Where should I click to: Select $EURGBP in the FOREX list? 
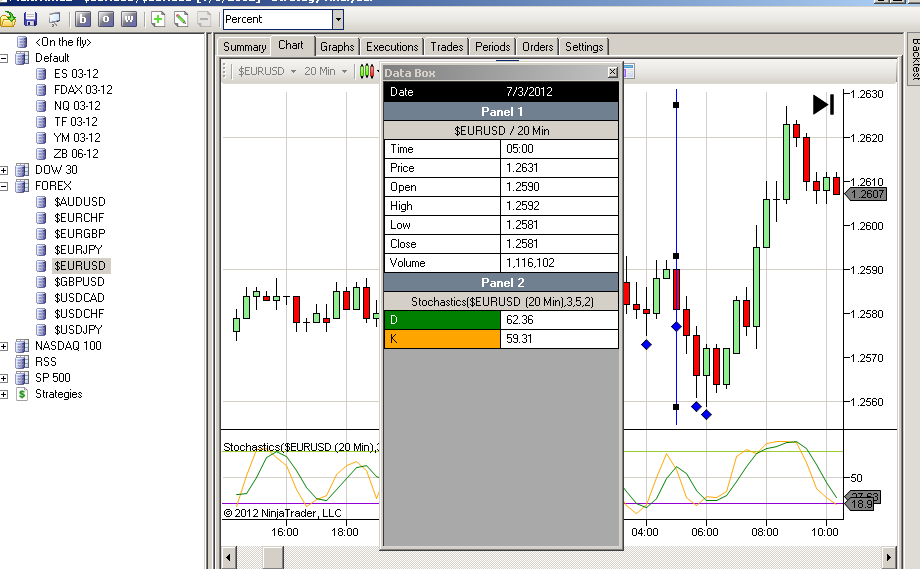click(80, 234)
